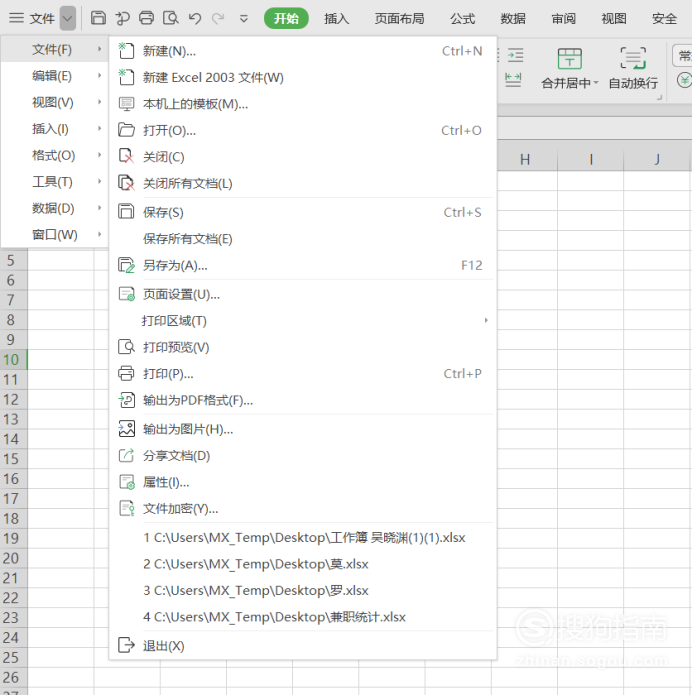Choose 打开(O)... menu entry
This screenshot has width=692, height=695.
(x=303, y=130)
